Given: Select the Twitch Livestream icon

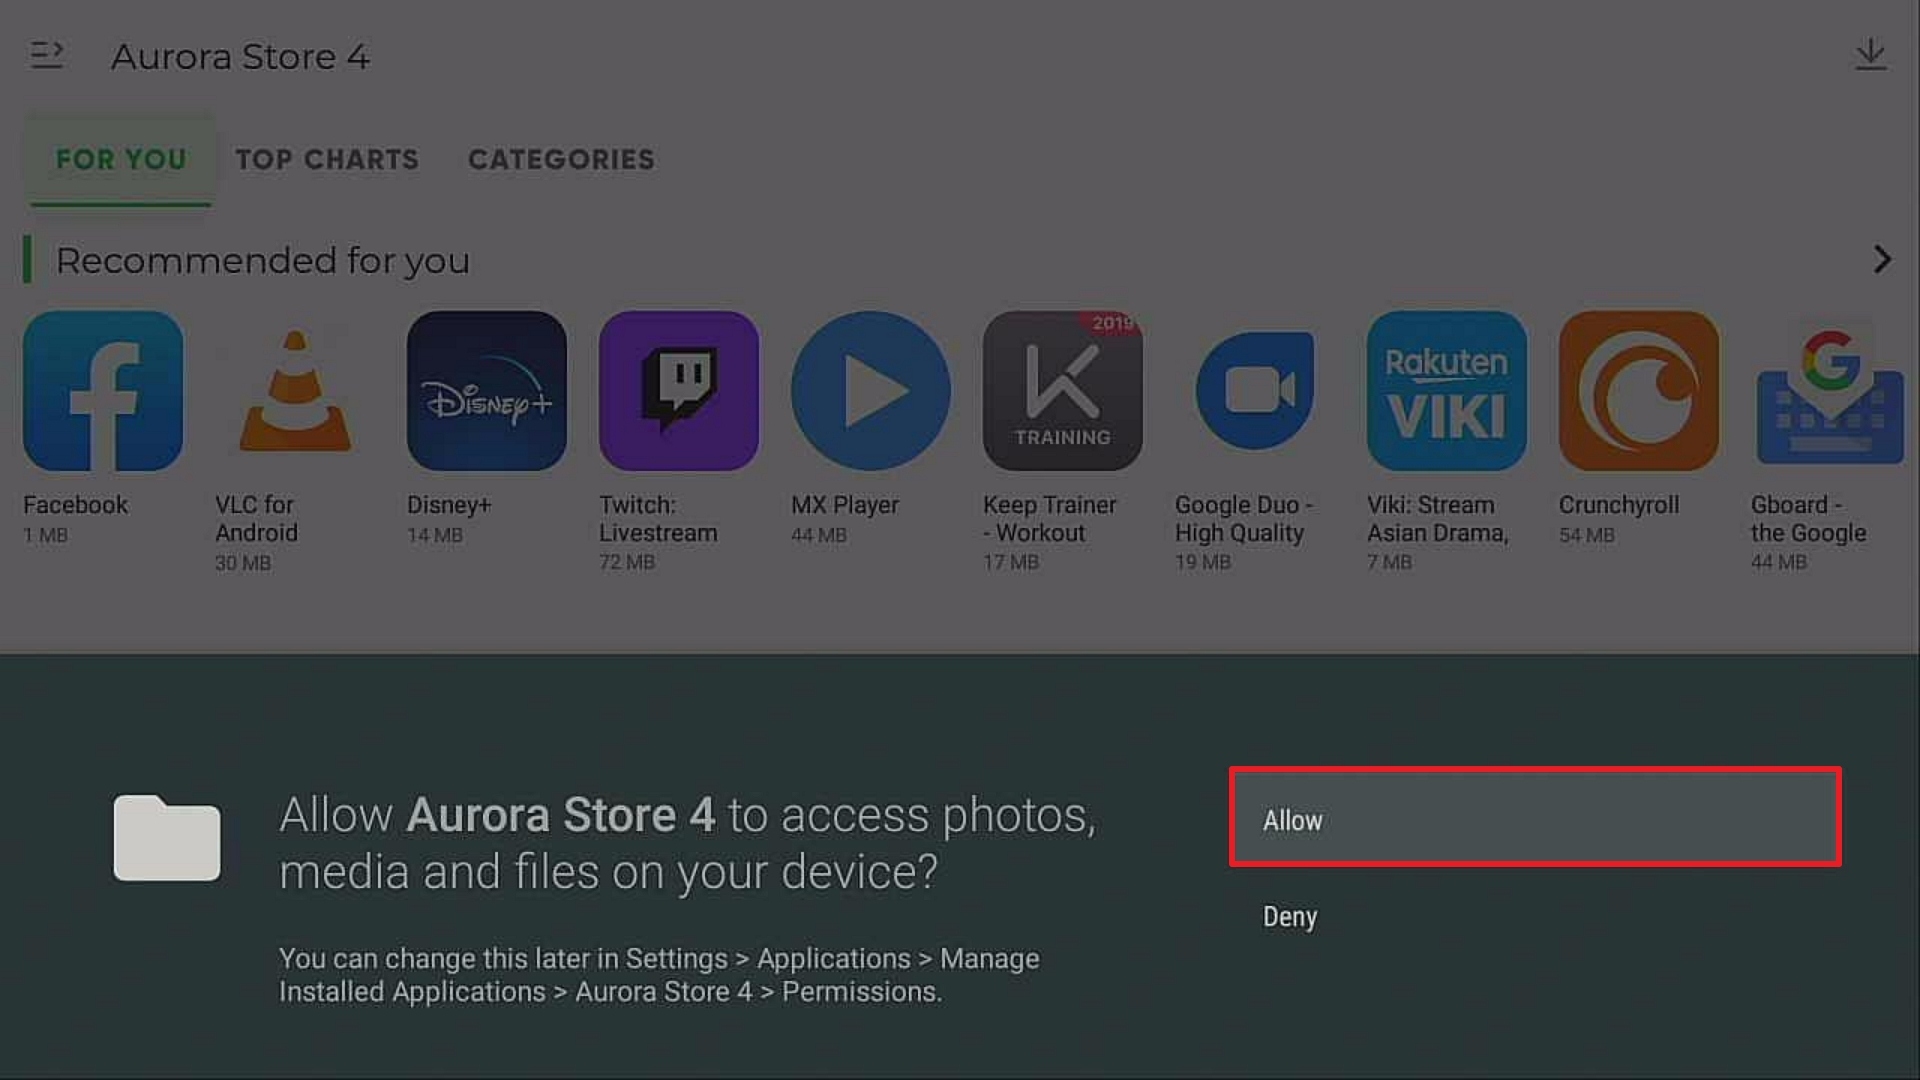Looking at the screenshot, I should (x=679, y=391).
